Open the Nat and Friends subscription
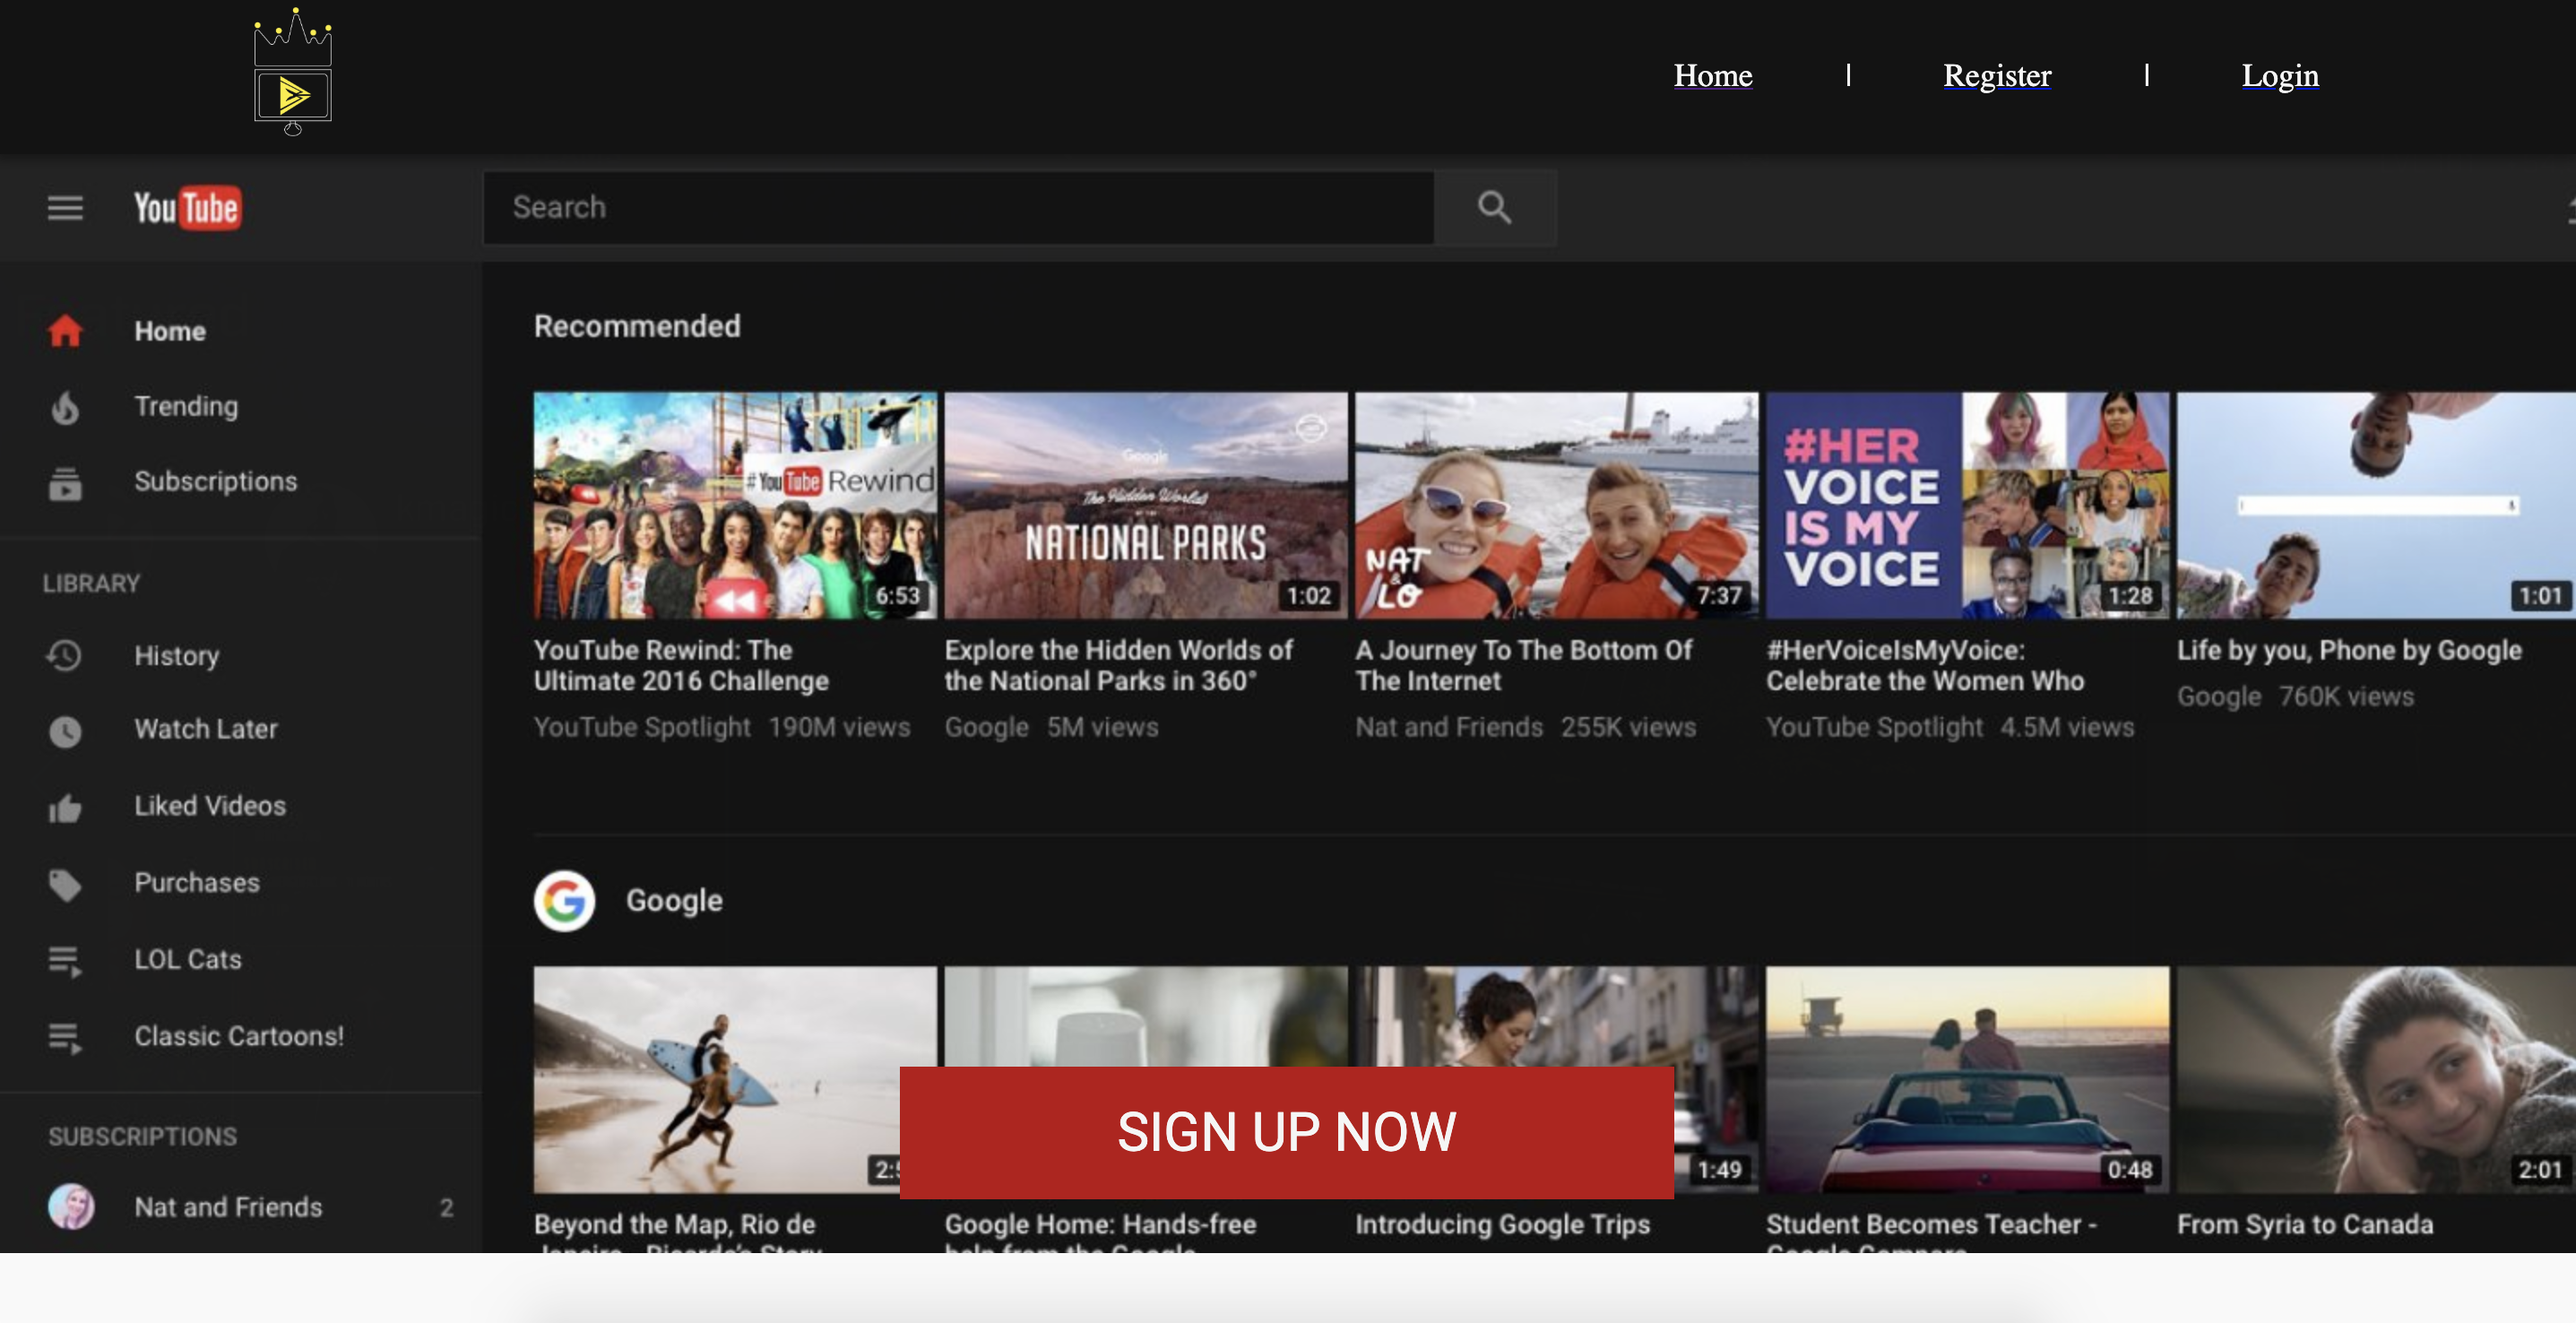 [x=228, y=1207]
